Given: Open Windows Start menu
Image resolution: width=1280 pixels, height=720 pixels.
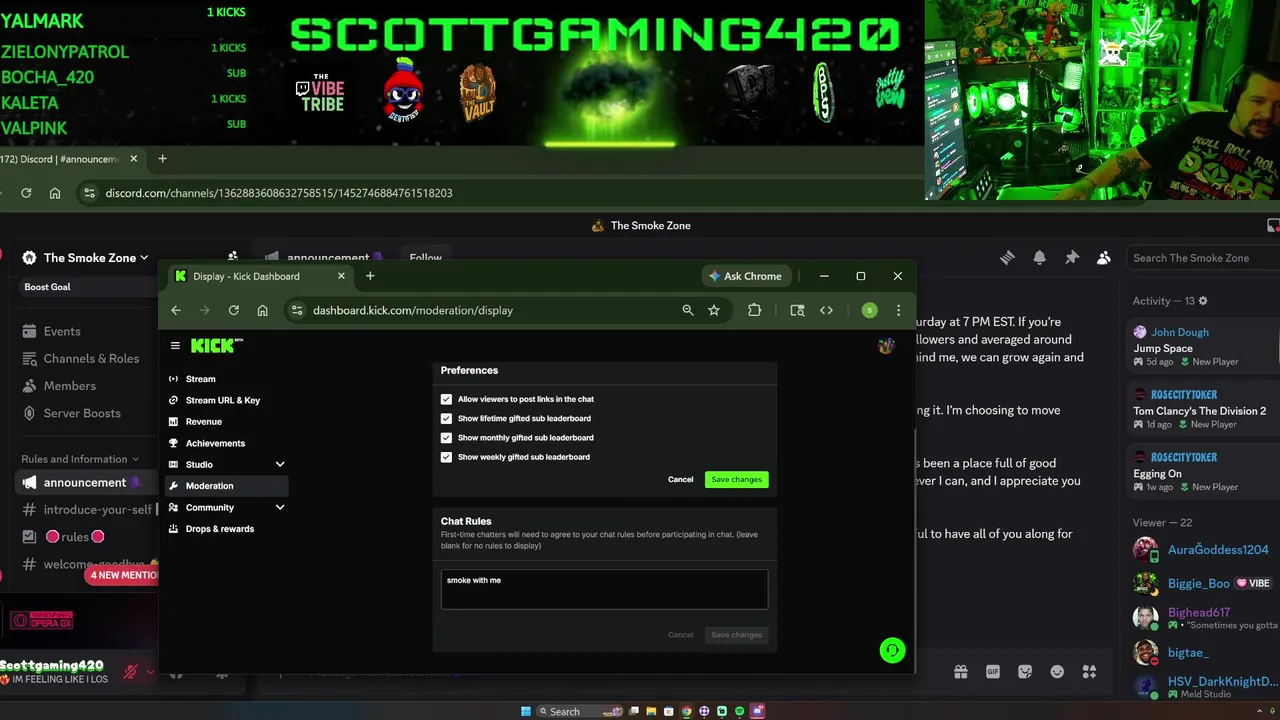Looking at the screenshot, I should click(526, 711).
